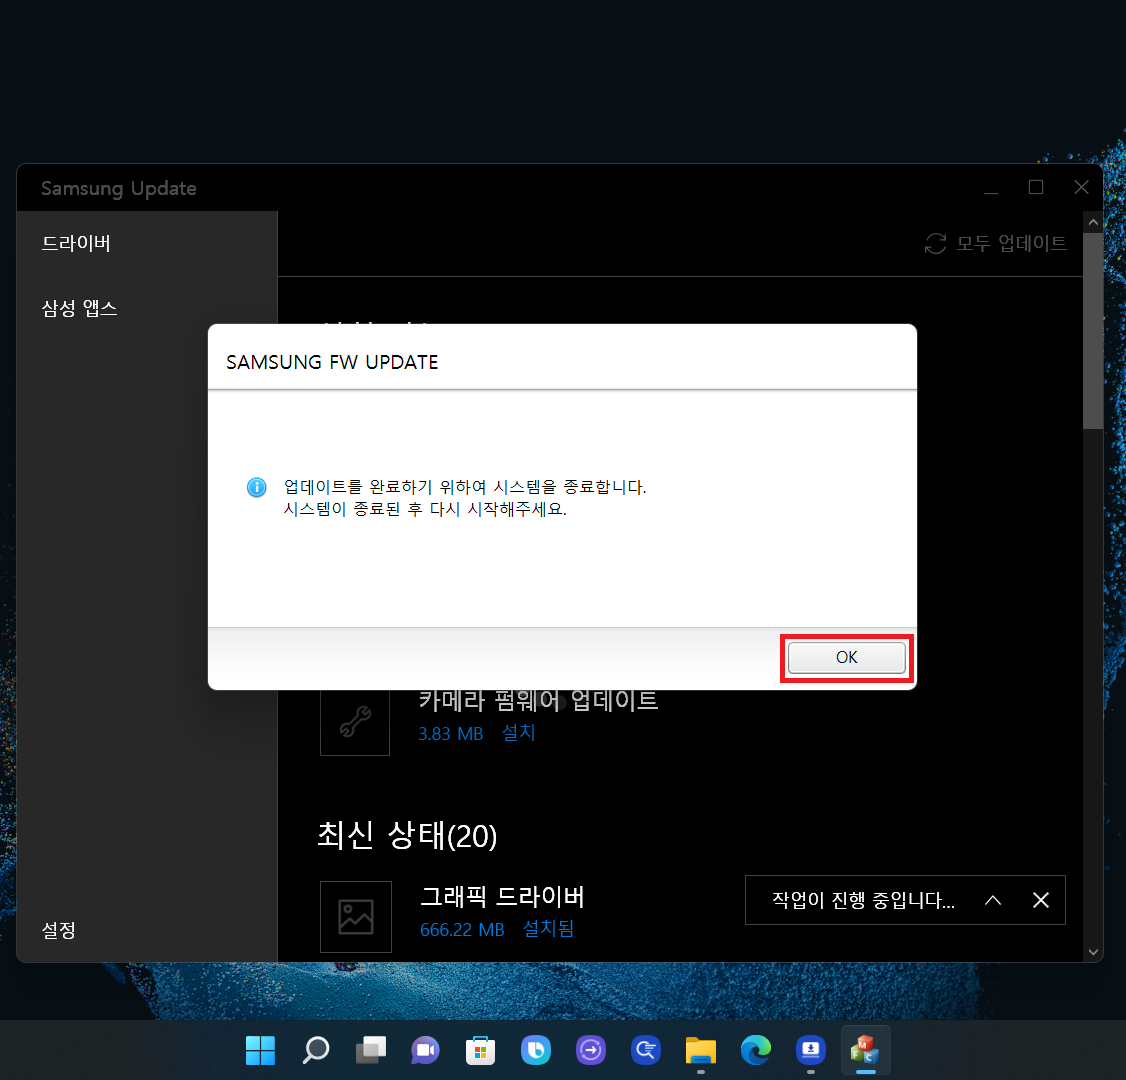Open the purple arrow circle taskbar icon
1126x1080 pixels.
(590, 1051)
